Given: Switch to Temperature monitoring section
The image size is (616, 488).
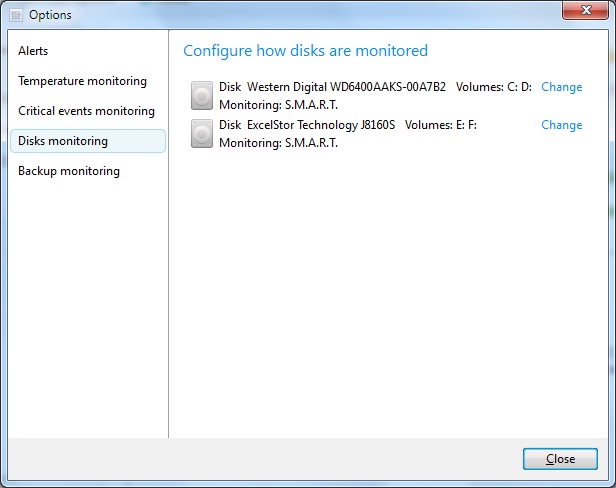Looking at the screenshot, I should point(82,81).
